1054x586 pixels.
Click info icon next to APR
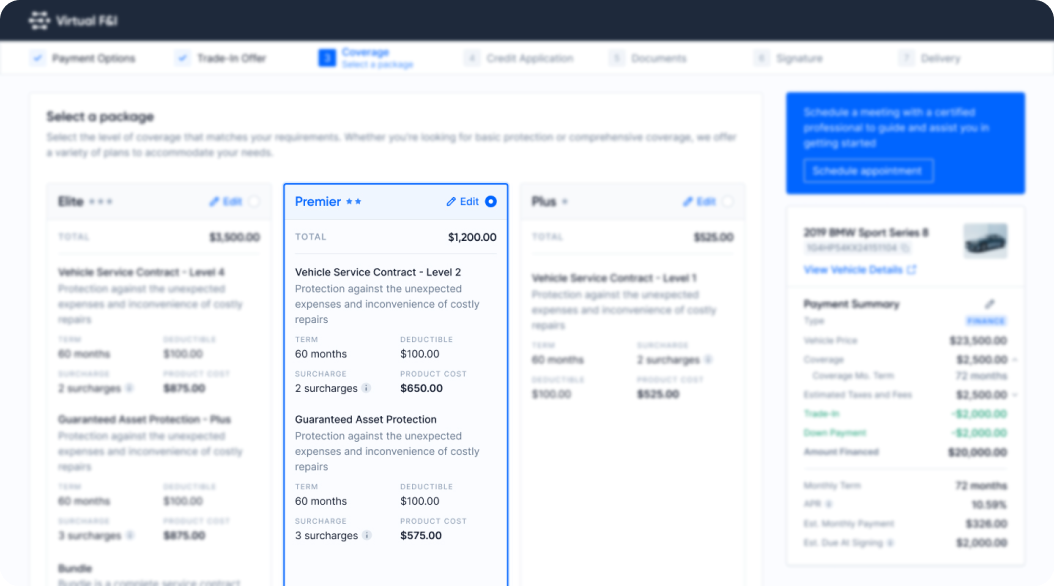tap(826, 505)
